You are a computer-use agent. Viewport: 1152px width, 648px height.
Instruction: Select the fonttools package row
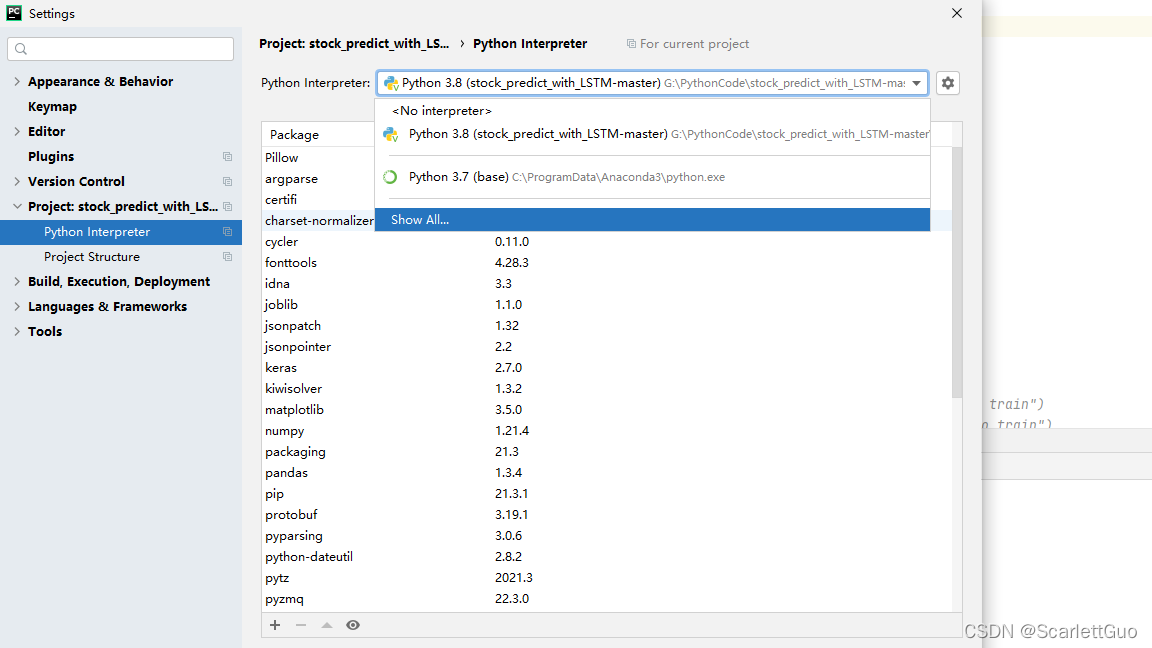(x=607, y=262)
